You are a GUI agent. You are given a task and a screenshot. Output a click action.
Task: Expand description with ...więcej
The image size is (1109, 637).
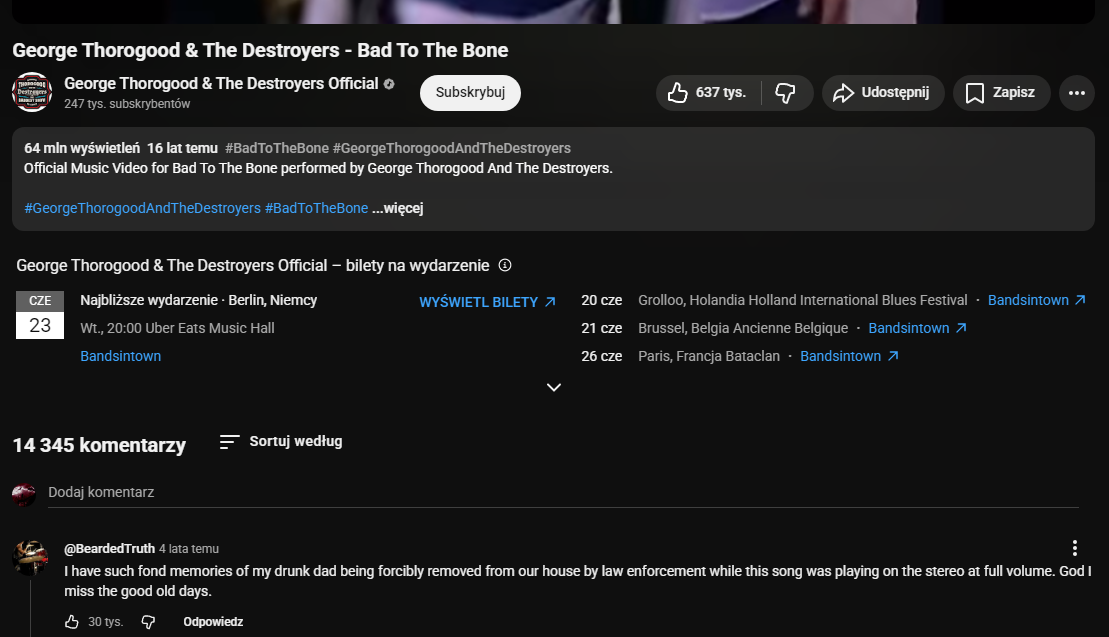click(397, 208)
